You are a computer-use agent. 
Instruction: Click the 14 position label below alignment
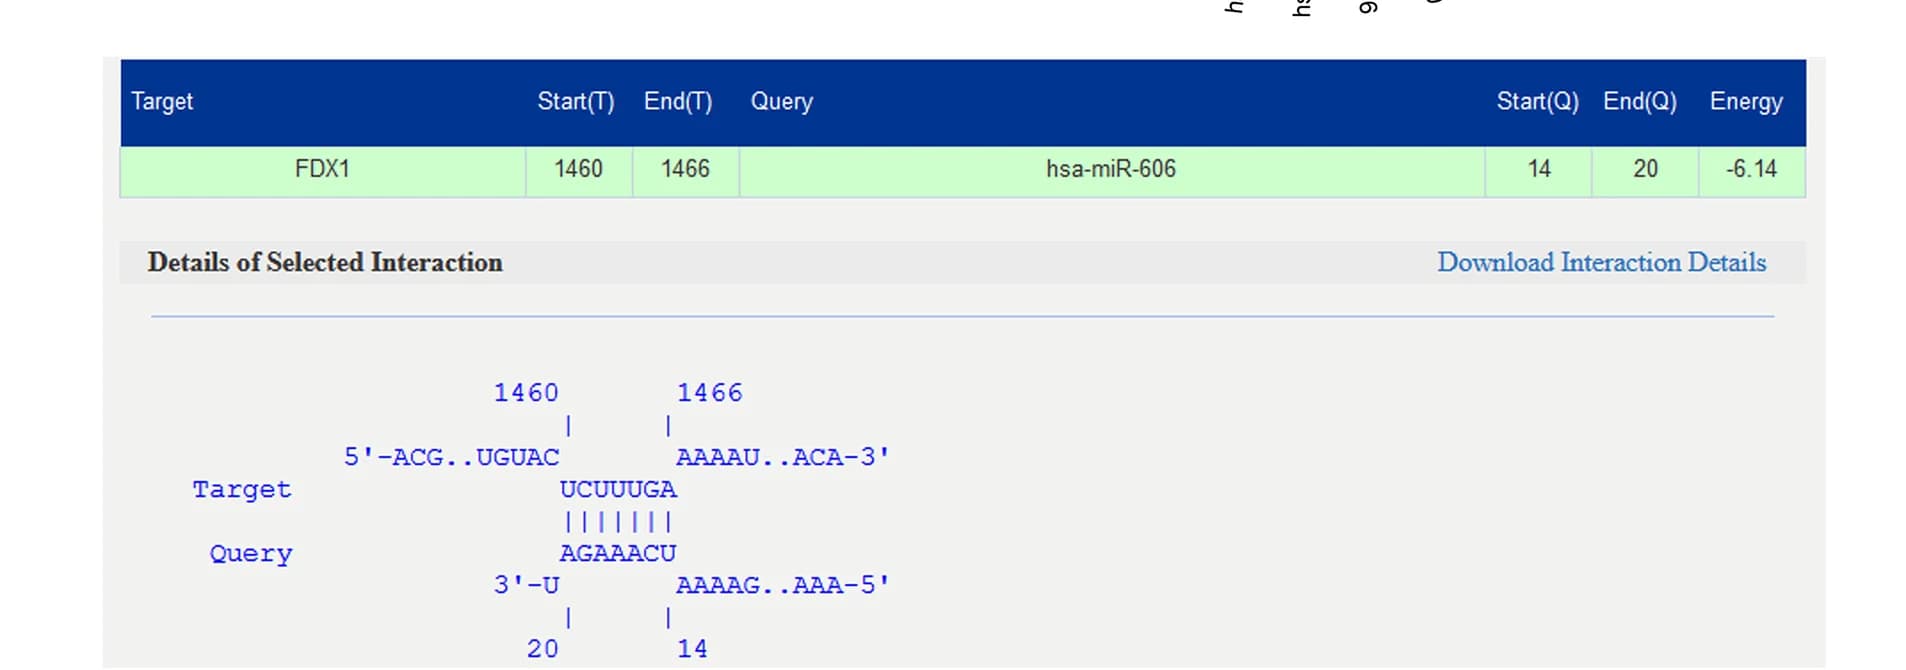(693, 649)
